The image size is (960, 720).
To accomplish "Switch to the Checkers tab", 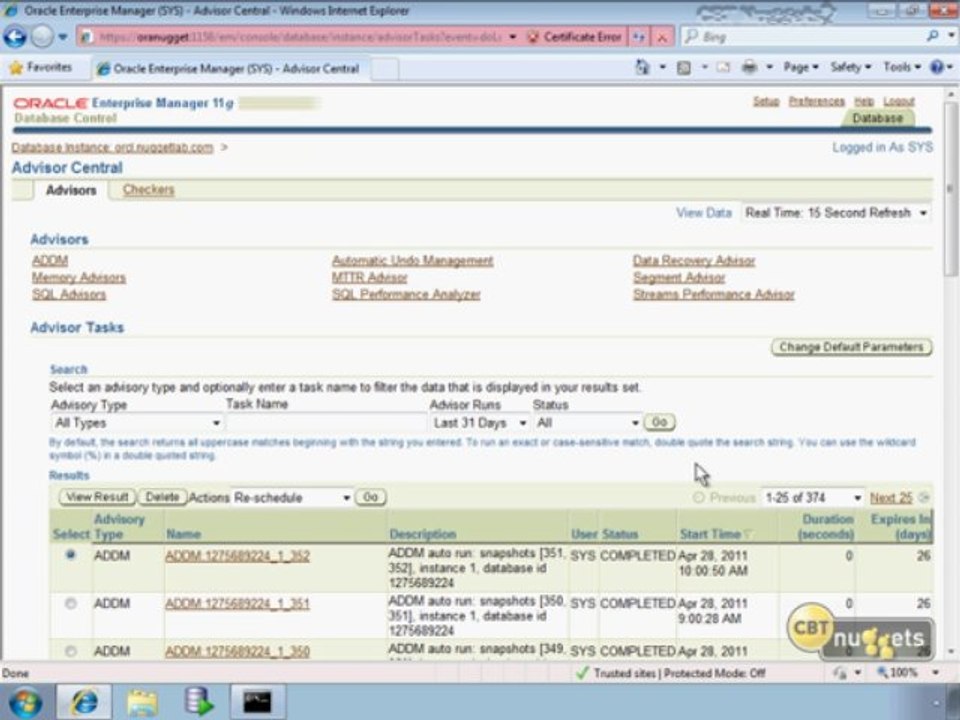I will tap(148, 190).
